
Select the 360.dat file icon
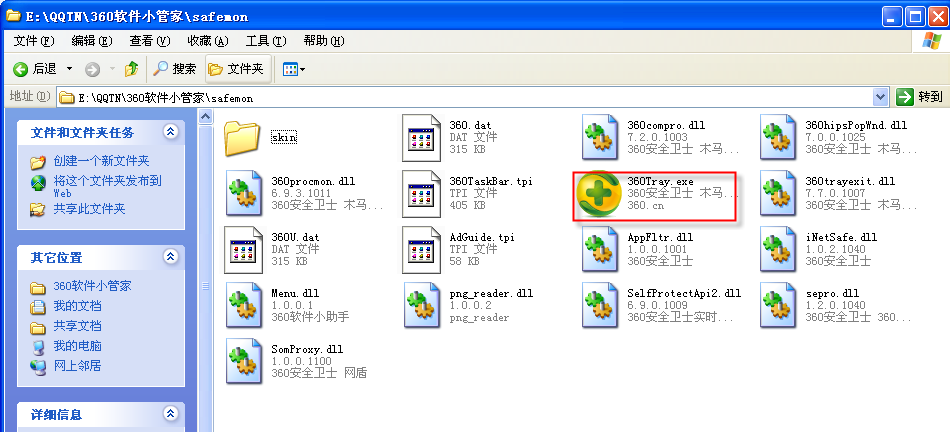423,138
